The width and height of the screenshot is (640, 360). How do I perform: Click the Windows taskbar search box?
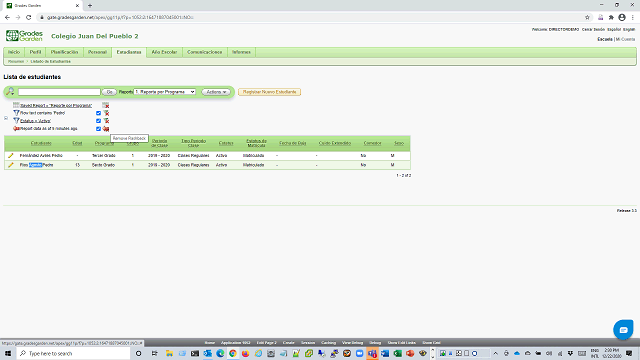73,353
